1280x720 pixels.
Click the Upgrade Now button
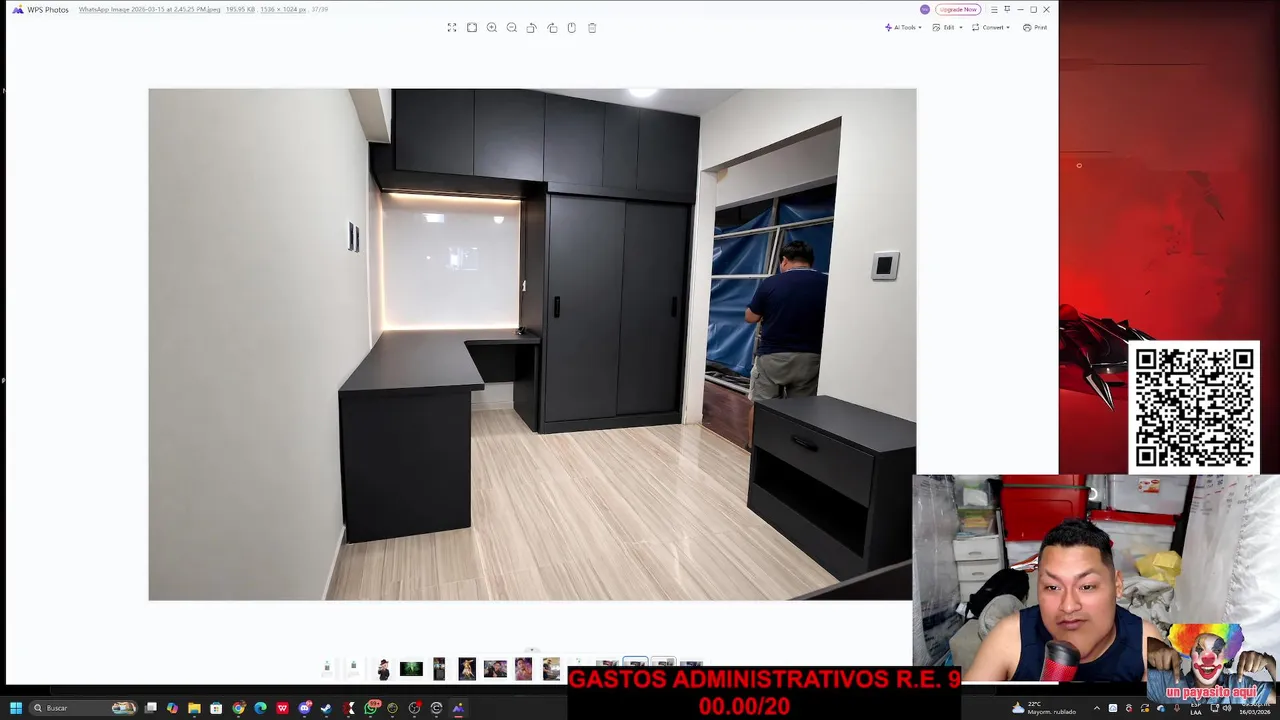[x=957, y=9]
